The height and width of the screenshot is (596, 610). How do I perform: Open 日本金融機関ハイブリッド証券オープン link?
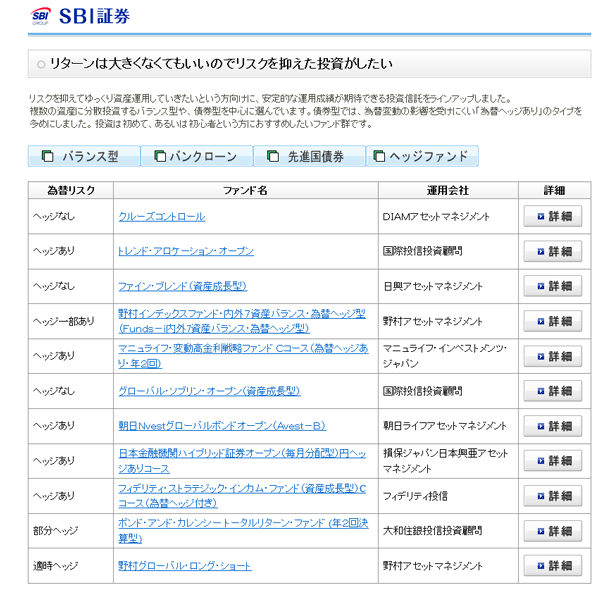click(x=242, y=461)
